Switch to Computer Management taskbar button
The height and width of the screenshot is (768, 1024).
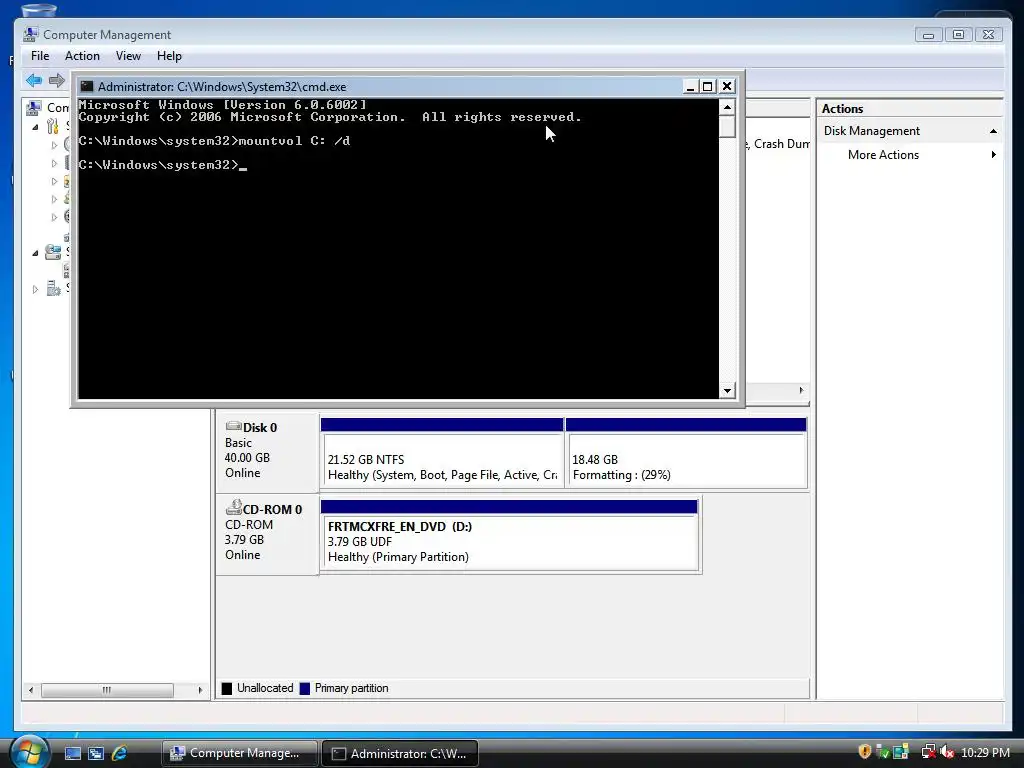click(x=240, y=753)
